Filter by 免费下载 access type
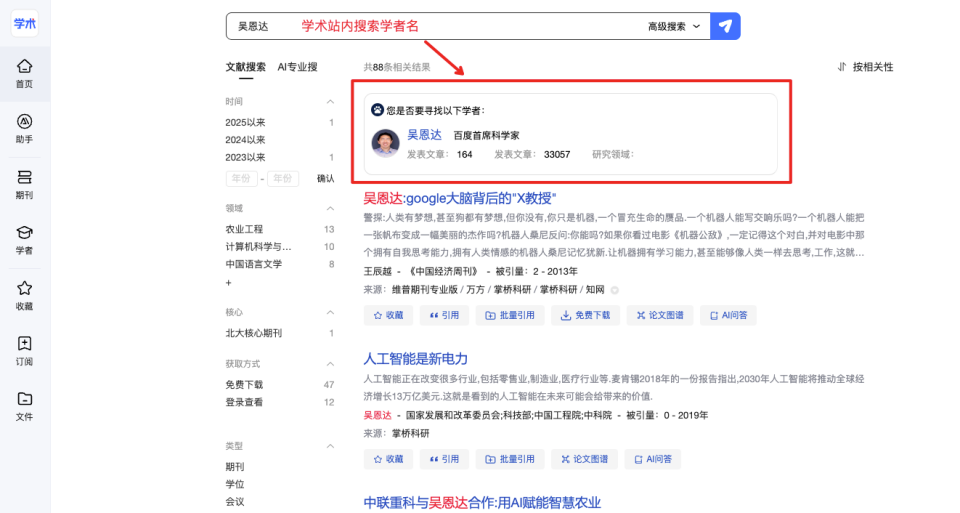 [244, 385]
